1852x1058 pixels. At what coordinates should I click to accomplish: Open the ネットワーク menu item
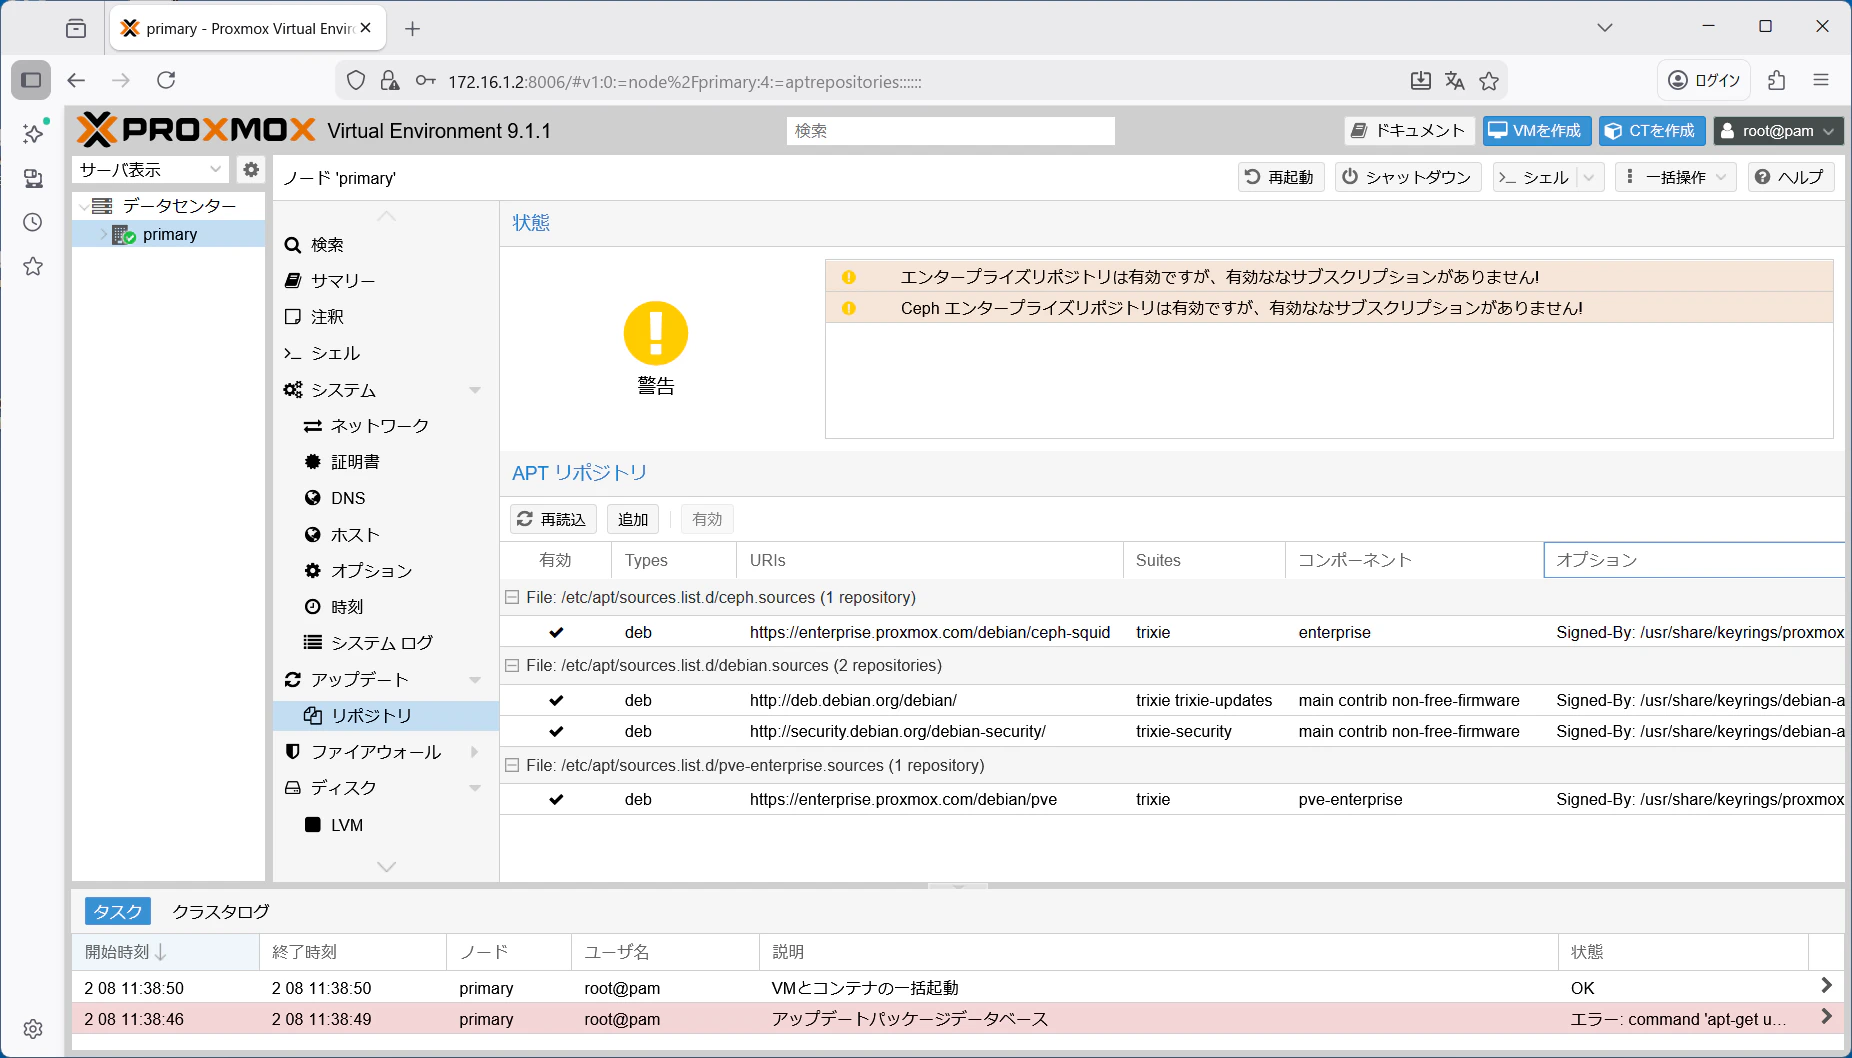(386, 426)
